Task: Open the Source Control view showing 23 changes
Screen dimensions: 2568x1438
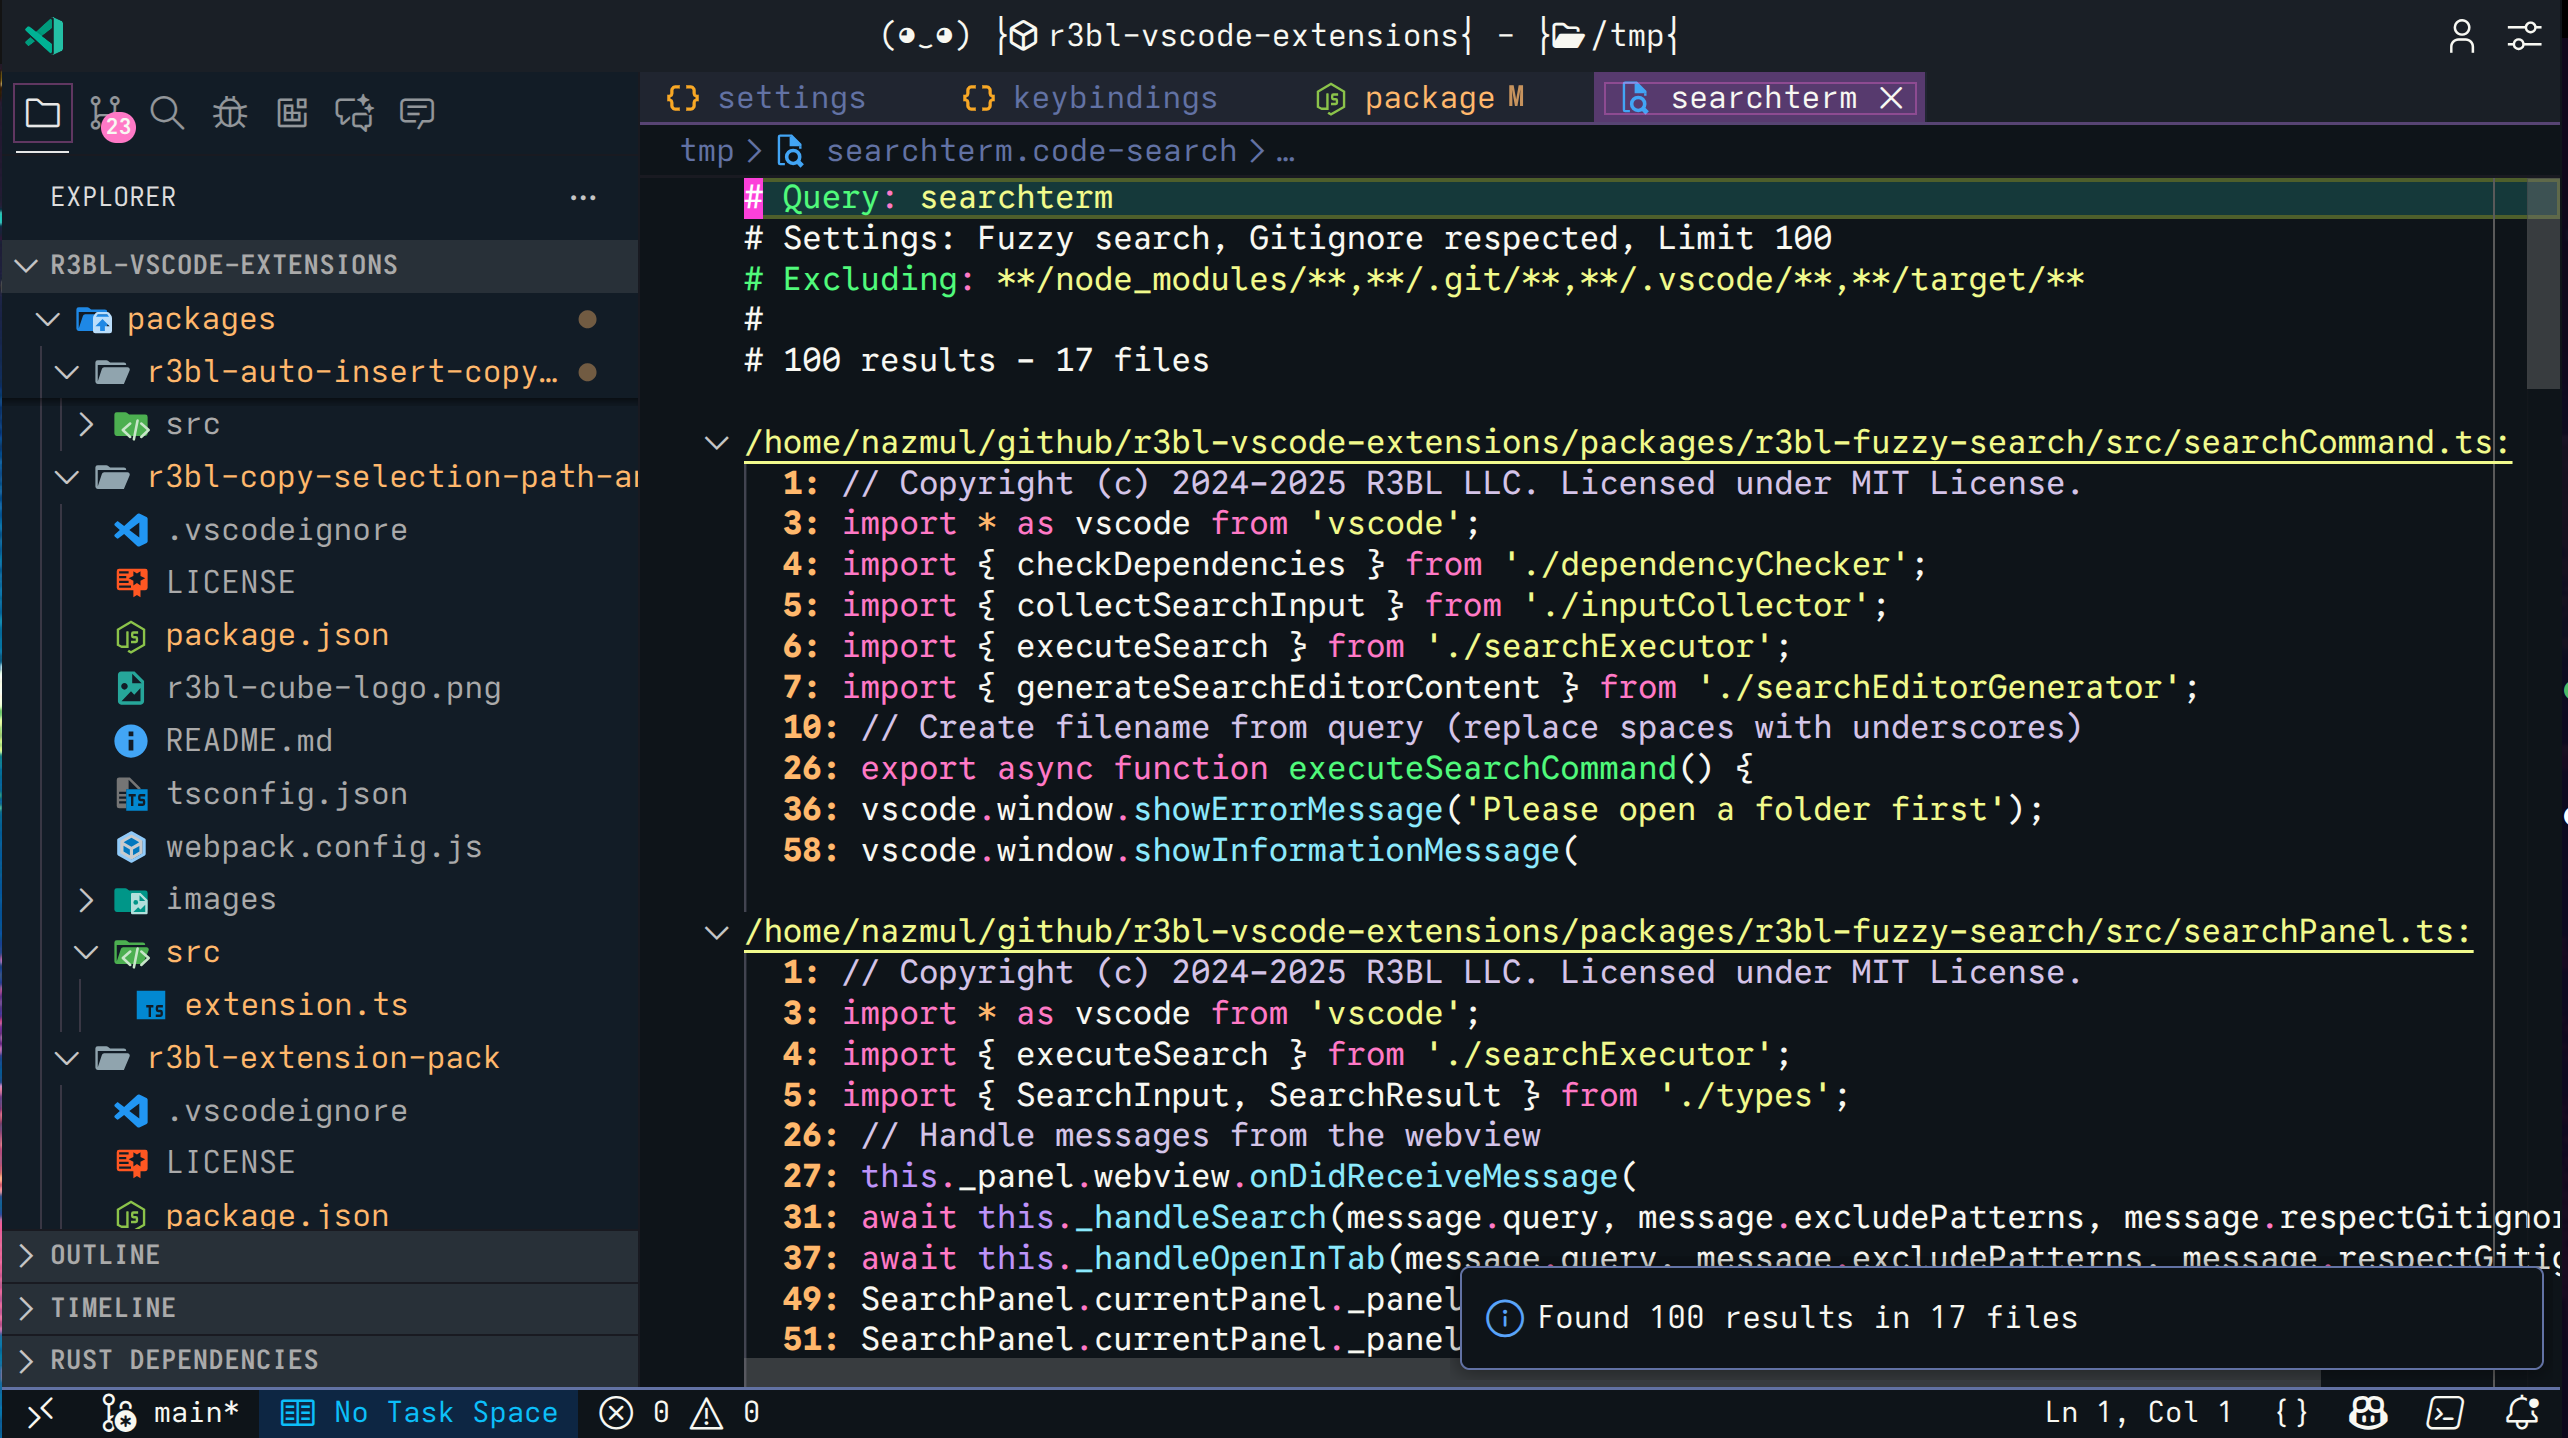Action: [x=106, y=112]
